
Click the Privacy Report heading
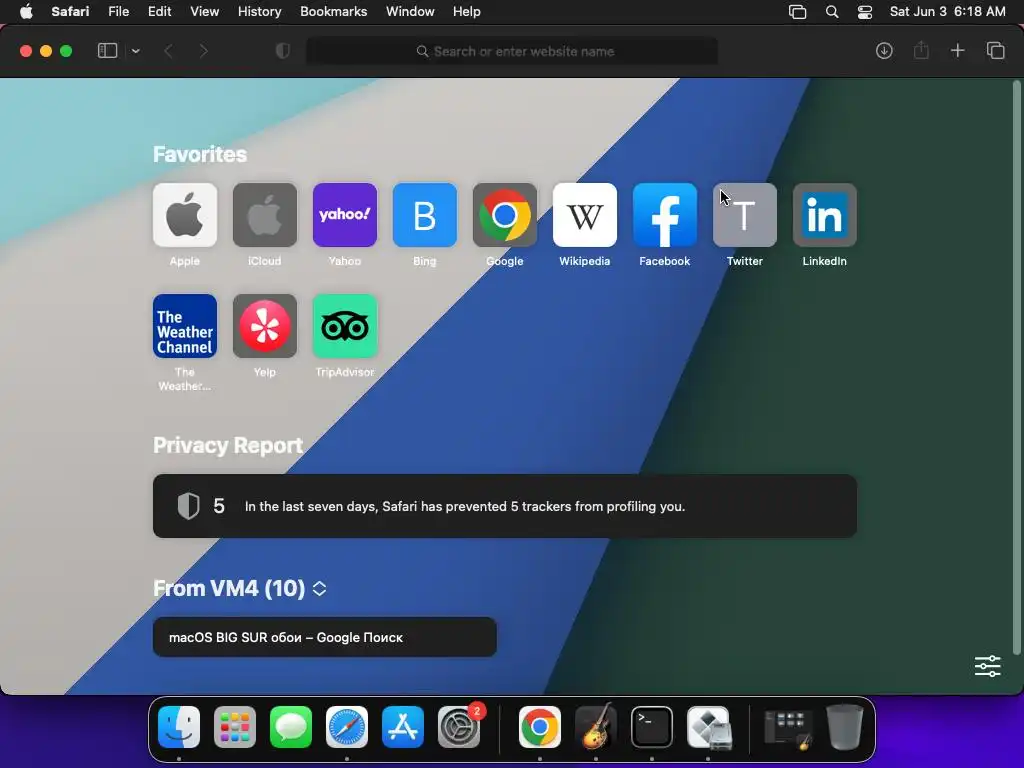tap(228, 445)
